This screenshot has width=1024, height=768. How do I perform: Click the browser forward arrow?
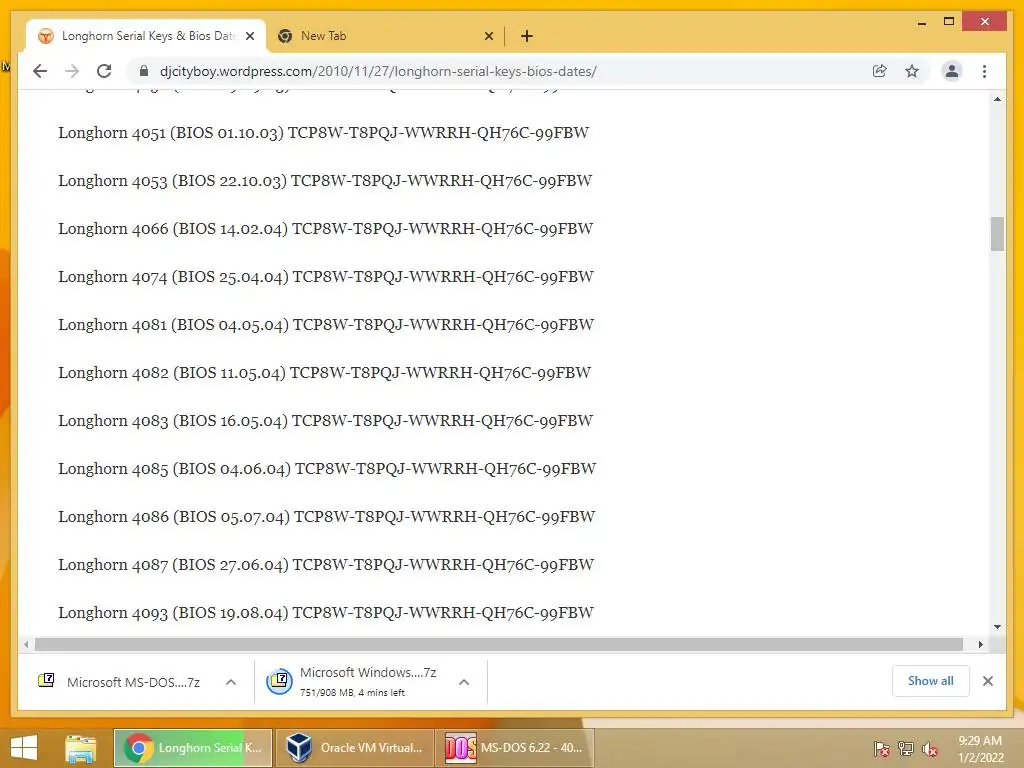tap(72, 71)
